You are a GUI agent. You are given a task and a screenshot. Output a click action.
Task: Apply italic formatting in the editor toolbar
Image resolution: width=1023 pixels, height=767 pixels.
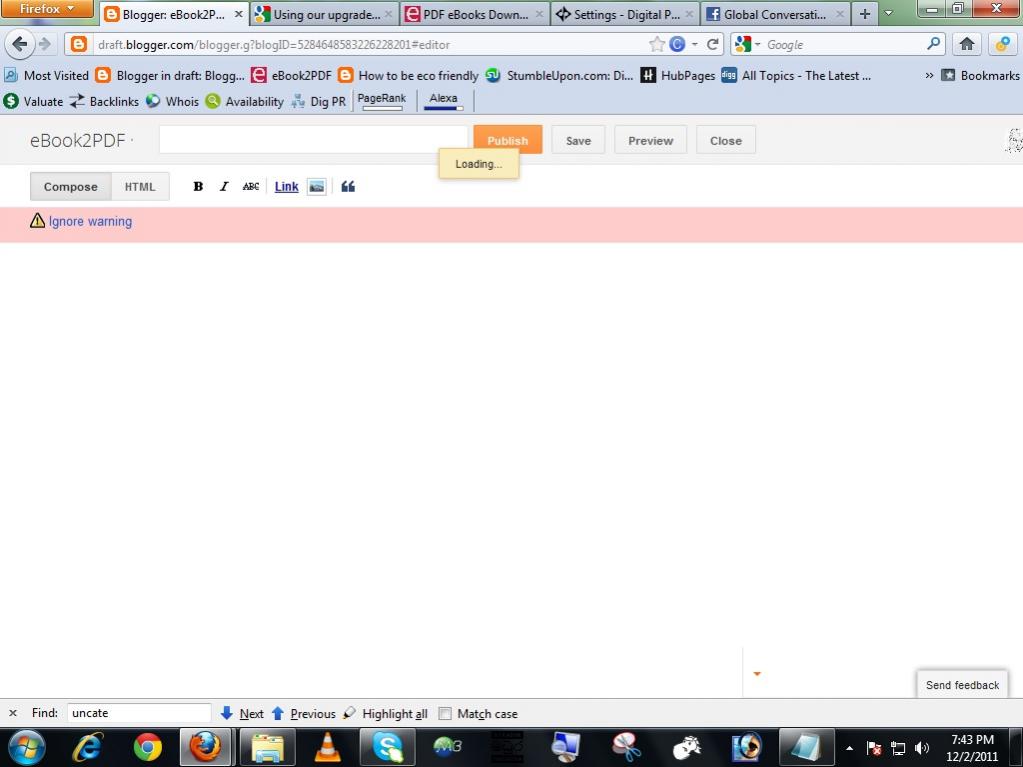pyautogui.click(x=224, y=187)
